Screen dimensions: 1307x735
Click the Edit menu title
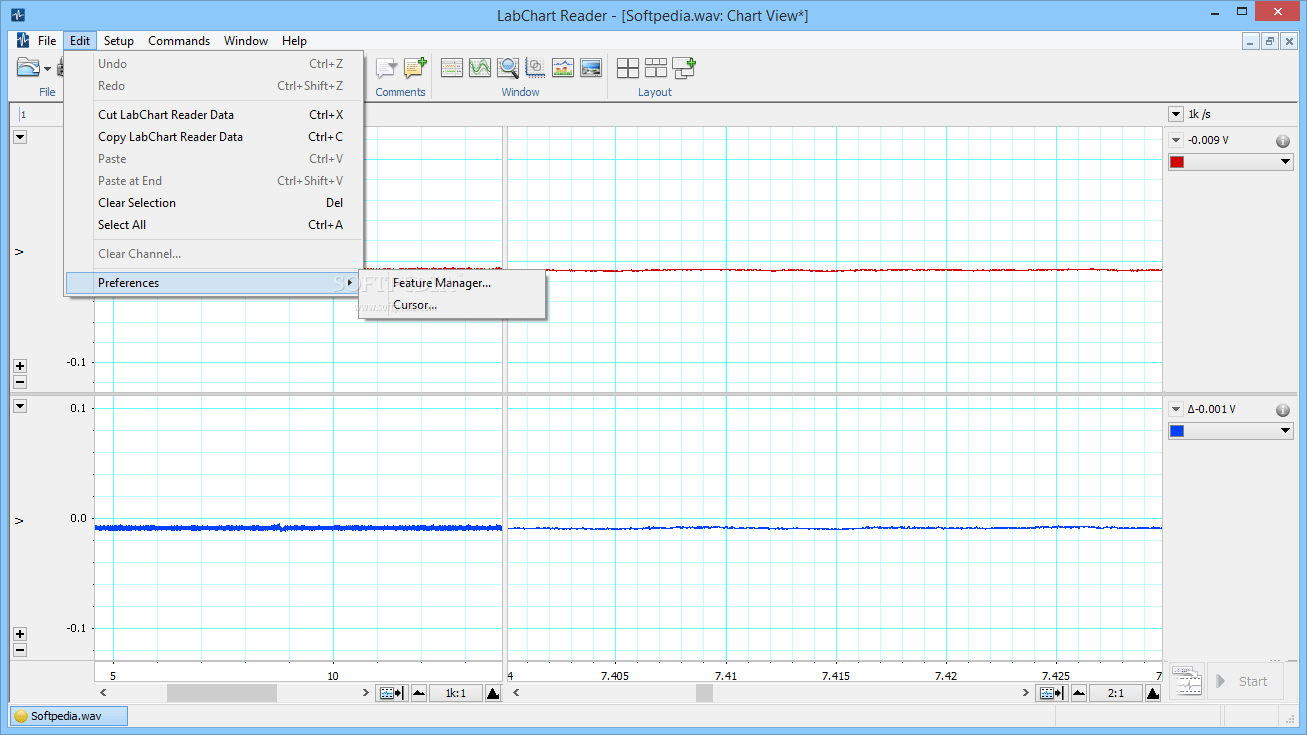(80, 41)
